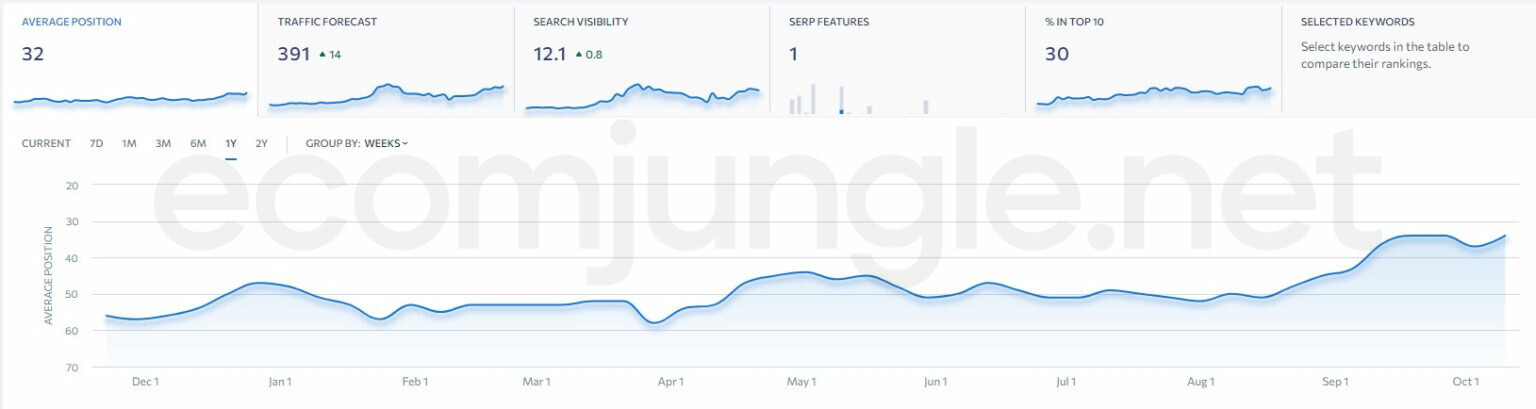Click the green traffic forecast increase arrow
Screen dimensions: 1536x409
322,54
